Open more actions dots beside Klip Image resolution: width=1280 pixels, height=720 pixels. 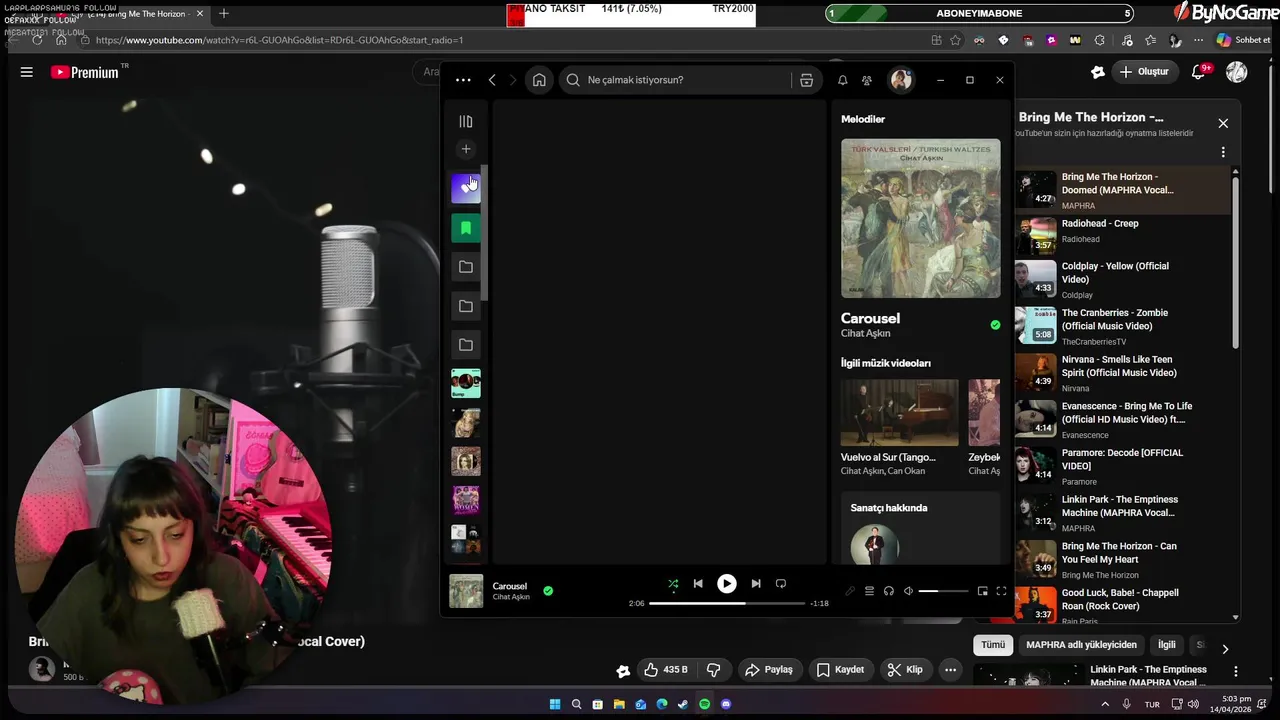[x=951, y=670]
